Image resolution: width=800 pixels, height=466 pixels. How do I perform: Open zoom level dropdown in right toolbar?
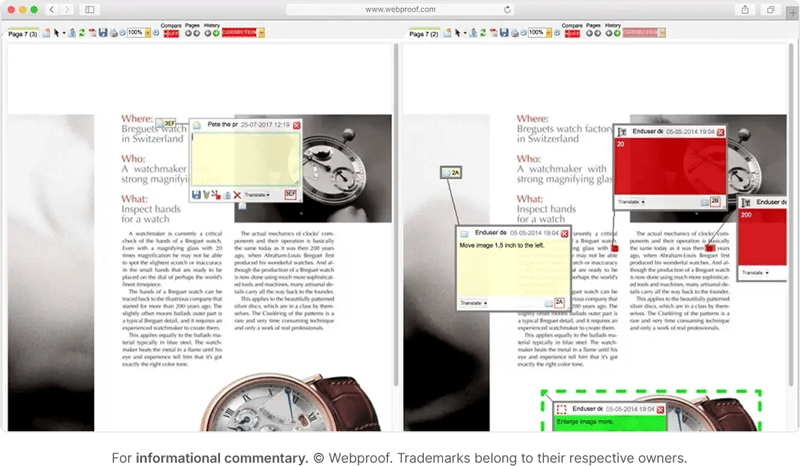pos(549,33)
